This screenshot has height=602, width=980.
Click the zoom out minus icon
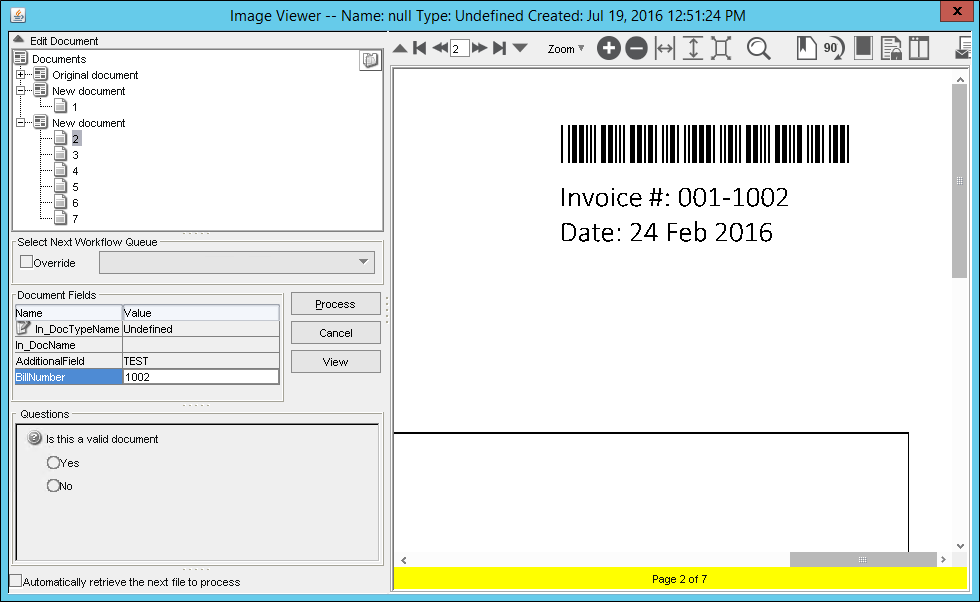(636, 48)
